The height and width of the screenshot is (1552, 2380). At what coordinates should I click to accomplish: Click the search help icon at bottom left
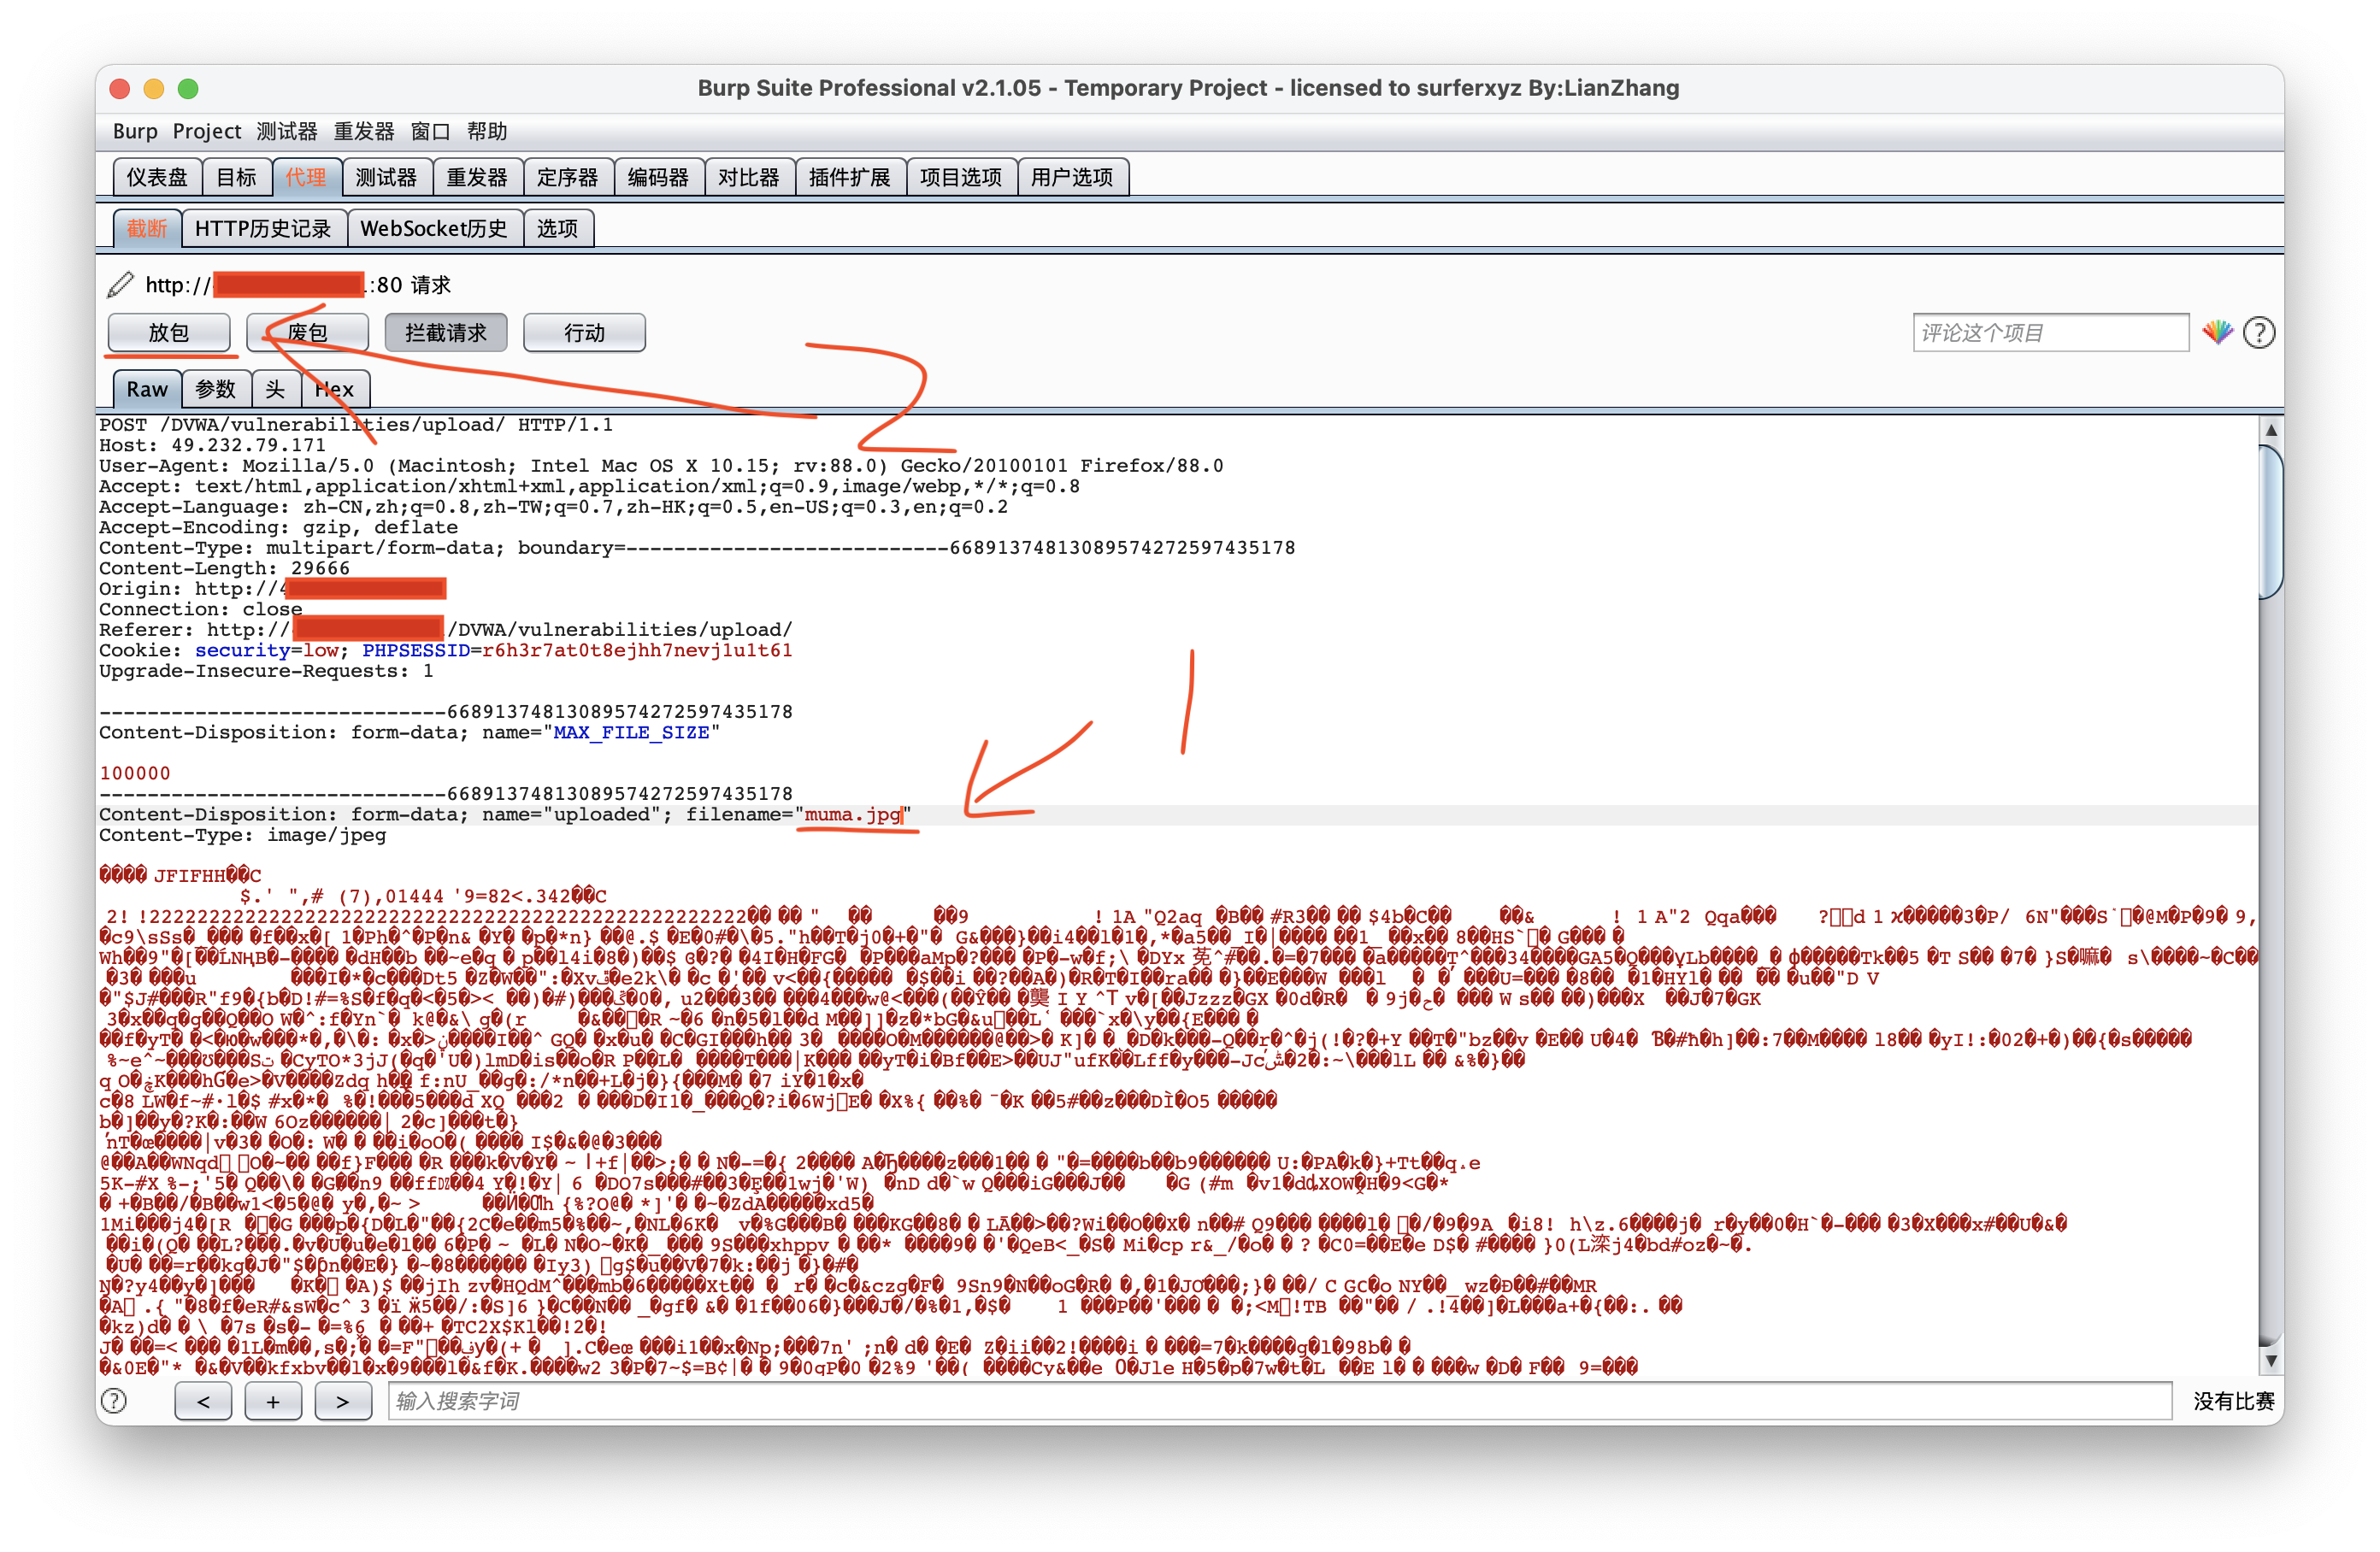tap(115, 1401)
